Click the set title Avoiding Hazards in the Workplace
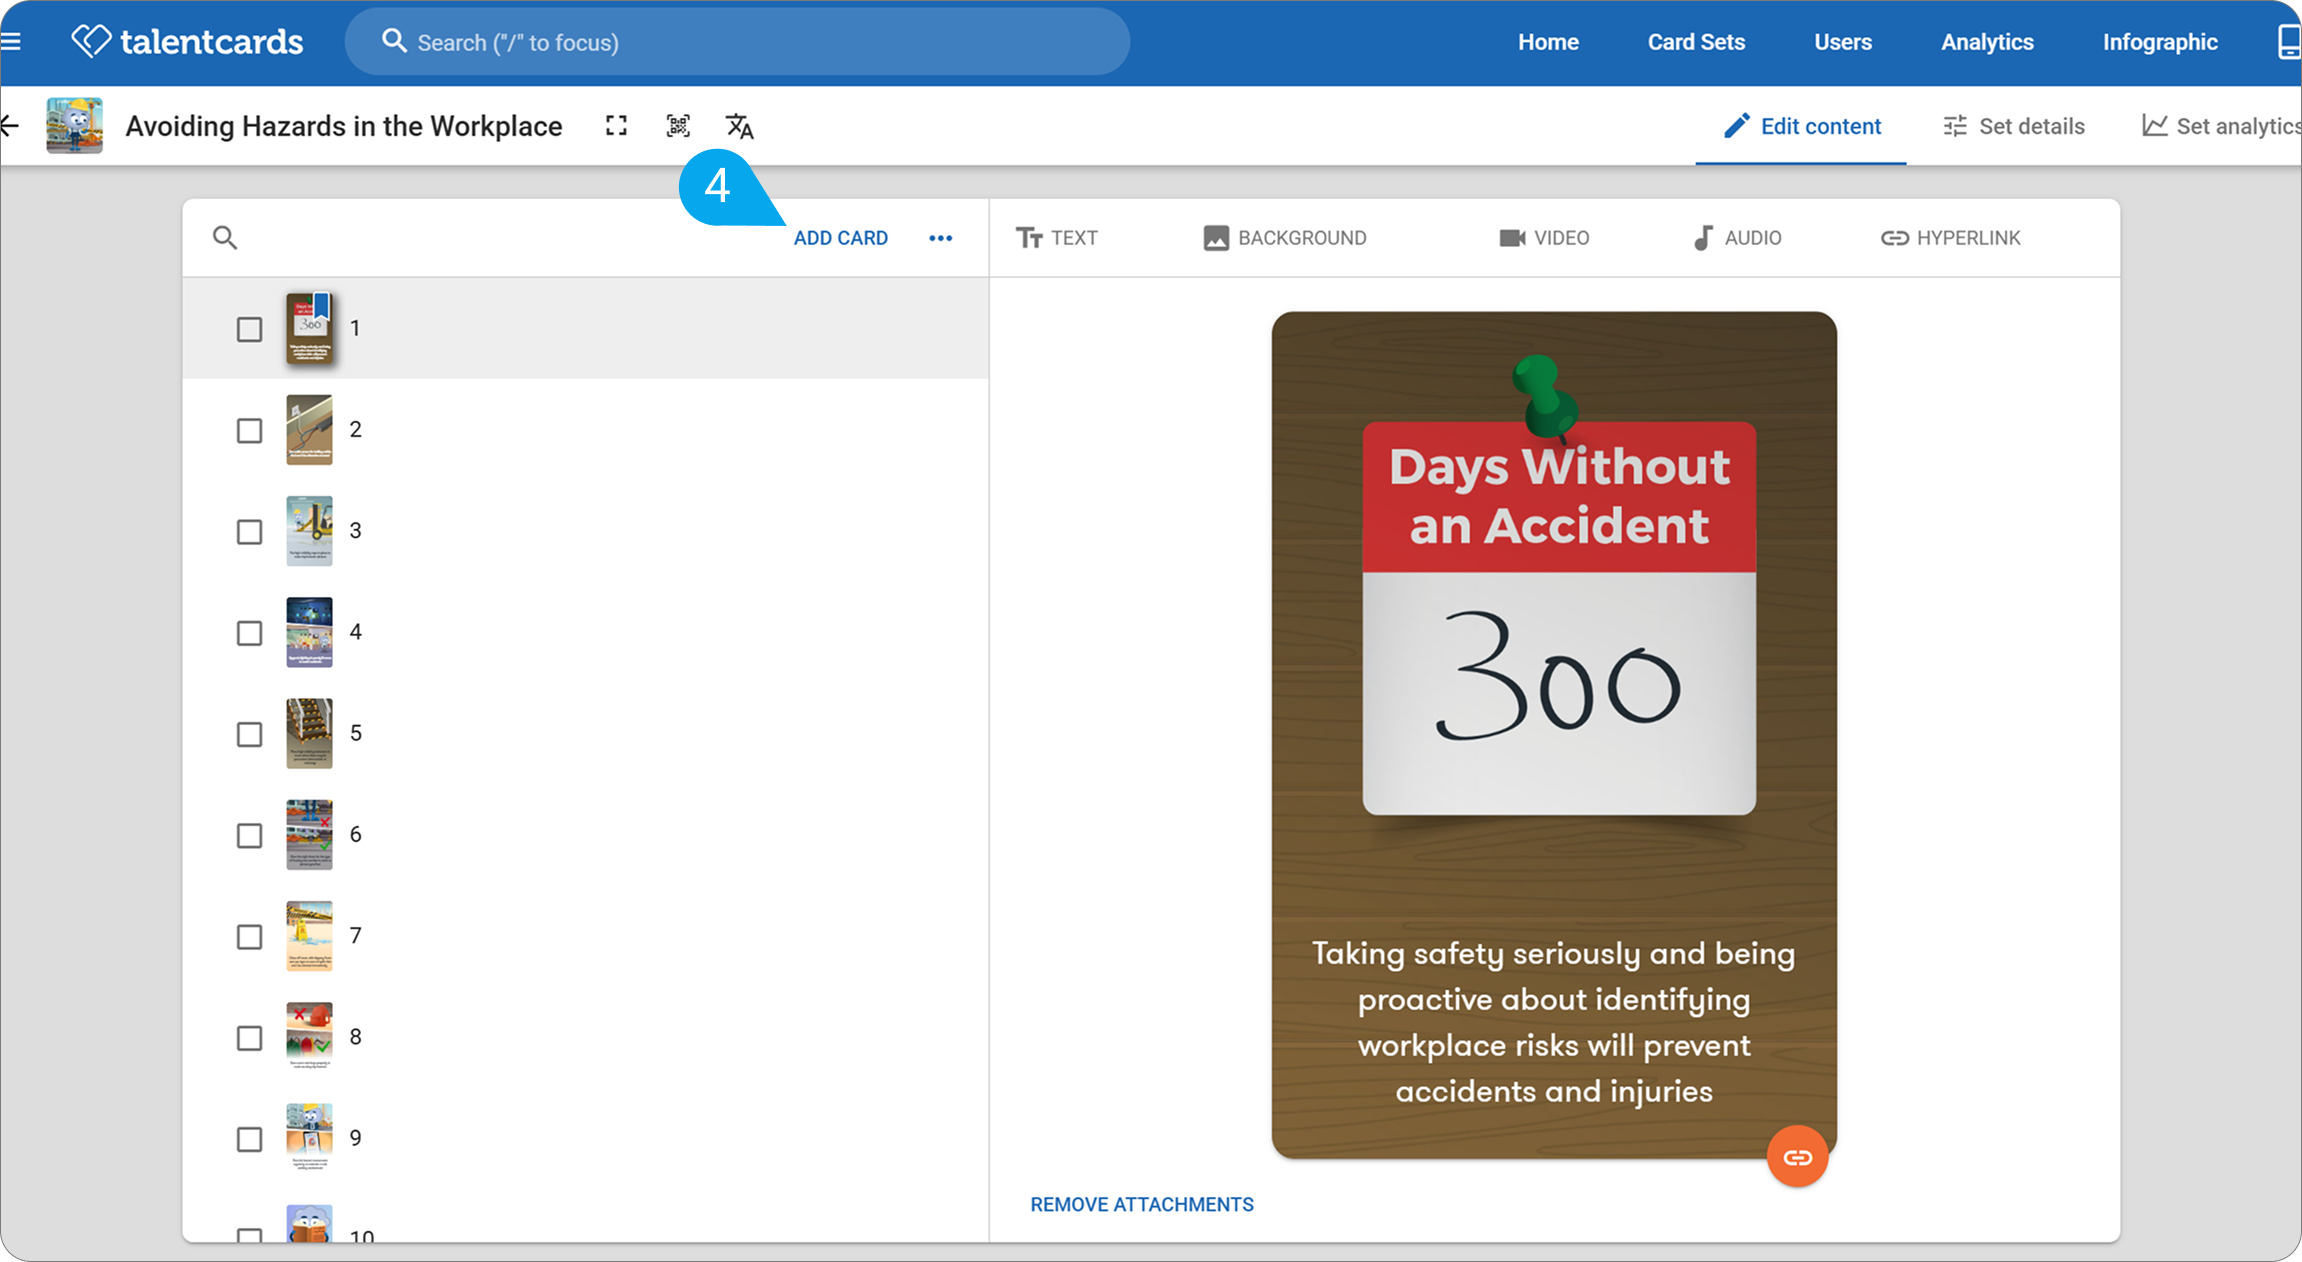The image size is (2302, 1262). [344, 126]
